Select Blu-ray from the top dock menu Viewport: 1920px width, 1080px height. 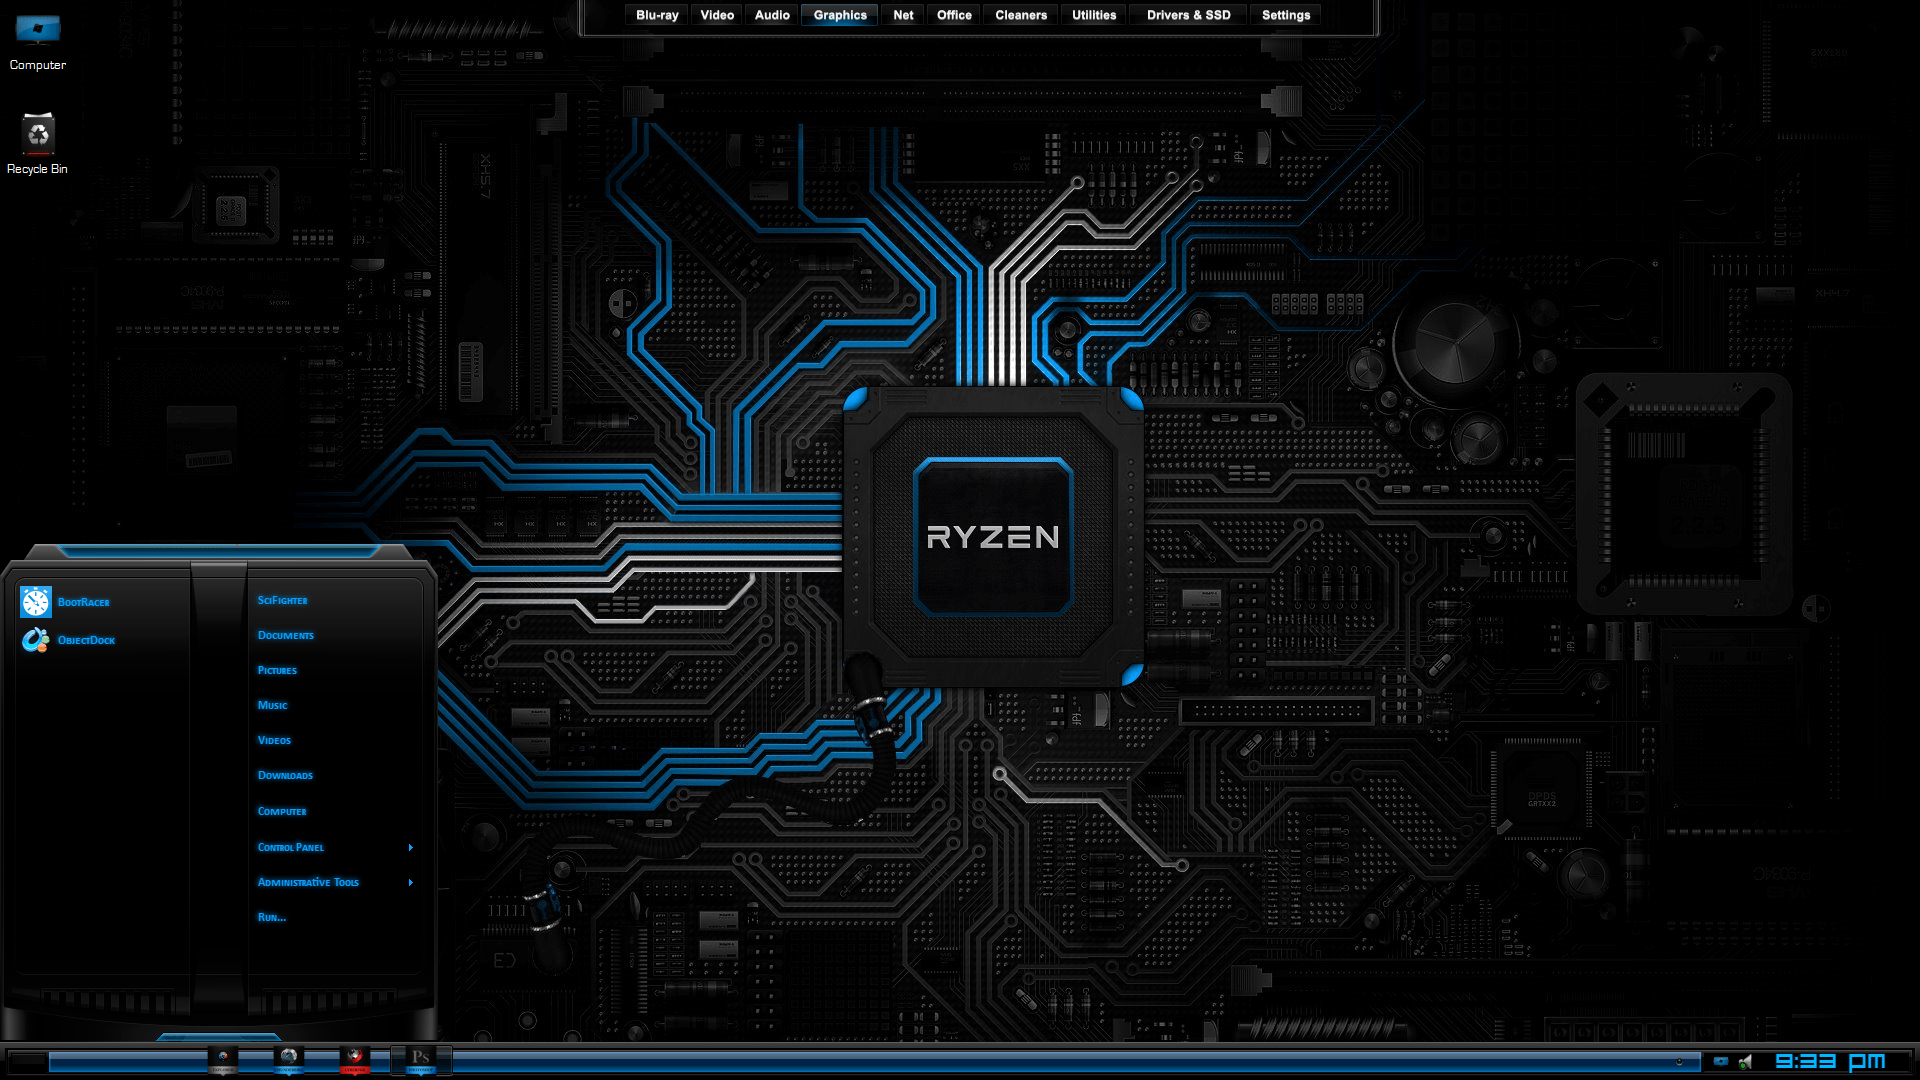tap(655, 15)
